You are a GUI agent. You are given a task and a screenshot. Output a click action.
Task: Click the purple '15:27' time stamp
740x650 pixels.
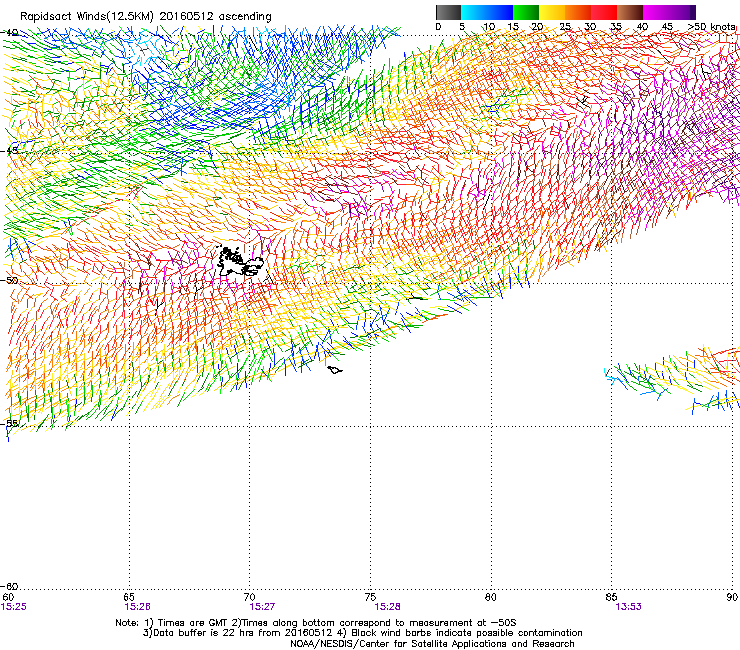tap(262, 607)
